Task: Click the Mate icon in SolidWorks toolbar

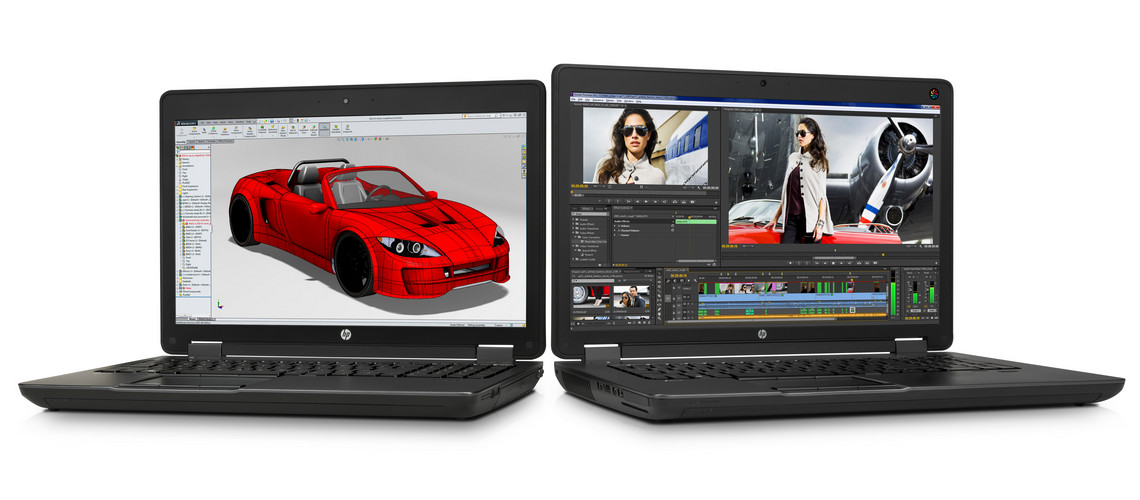Action: coord(204,130)
